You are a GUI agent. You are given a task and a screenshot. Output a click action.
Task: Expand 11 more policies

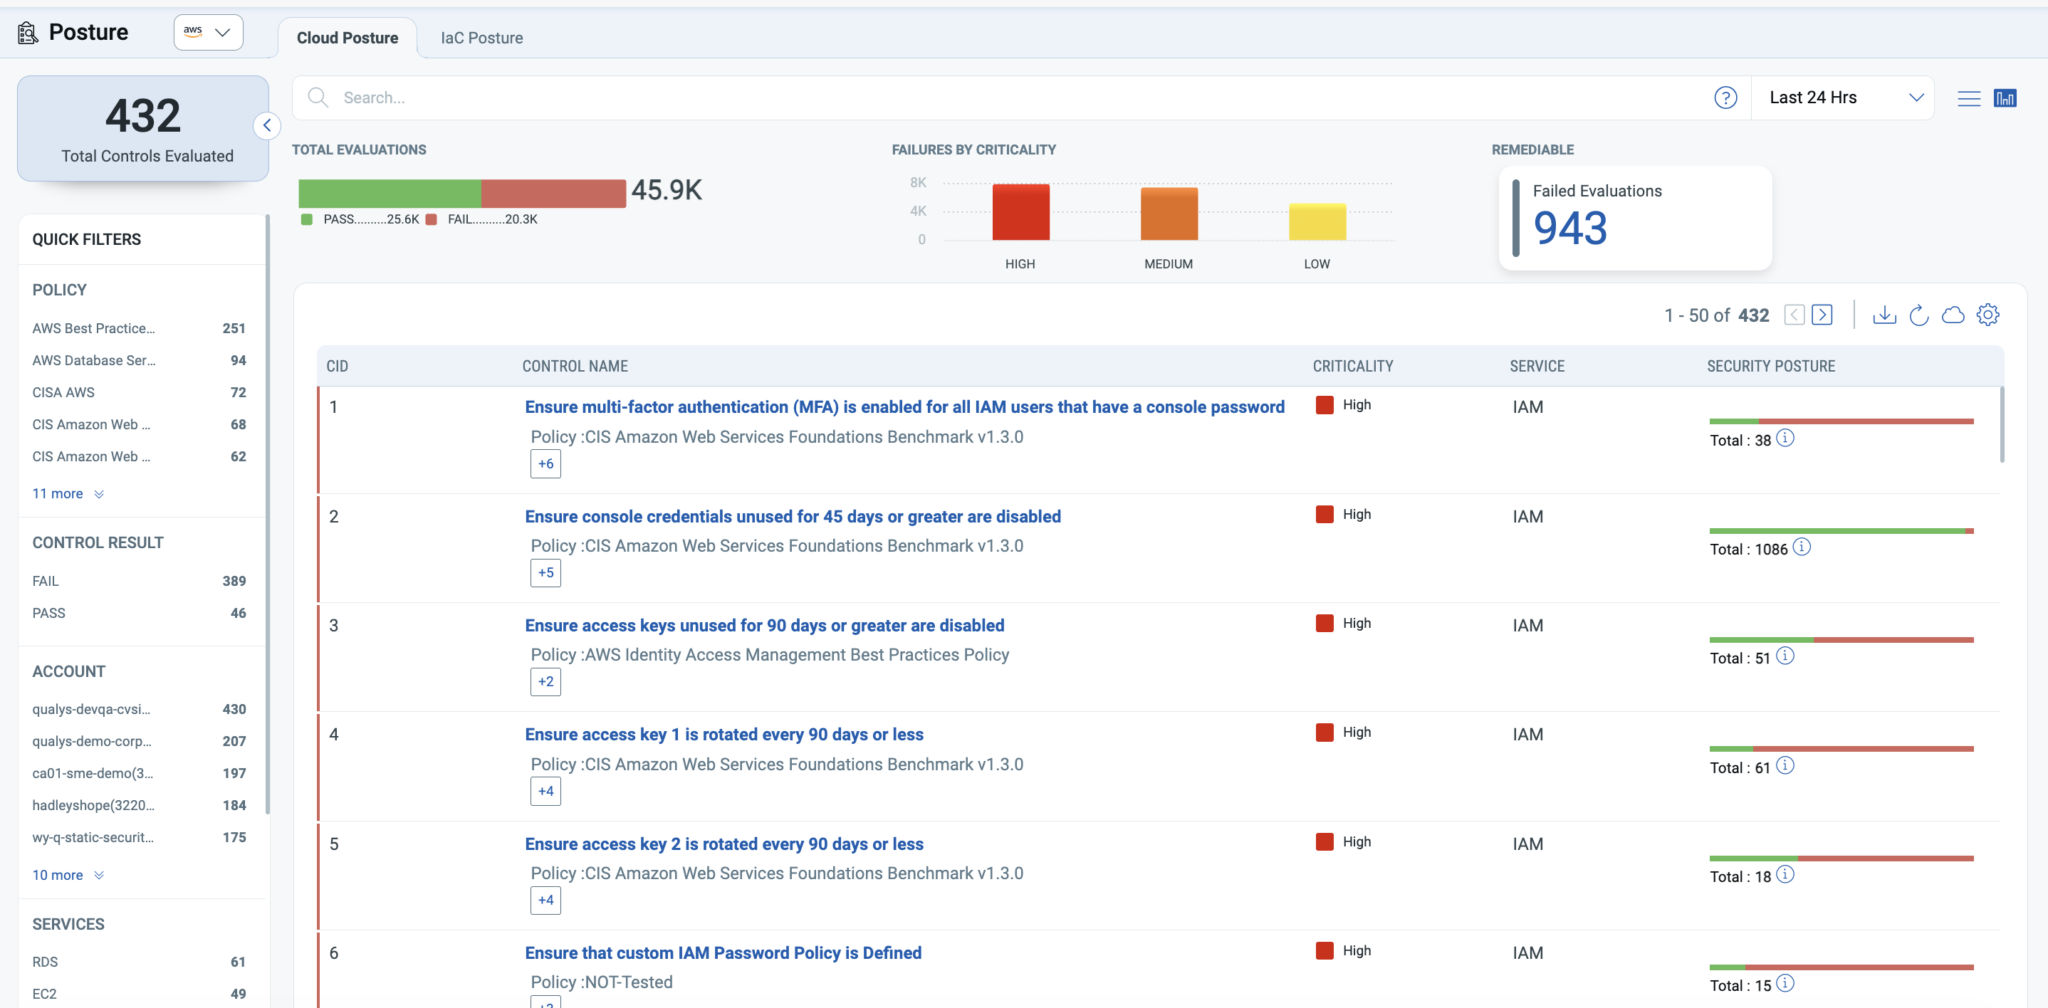coord(68,494)
